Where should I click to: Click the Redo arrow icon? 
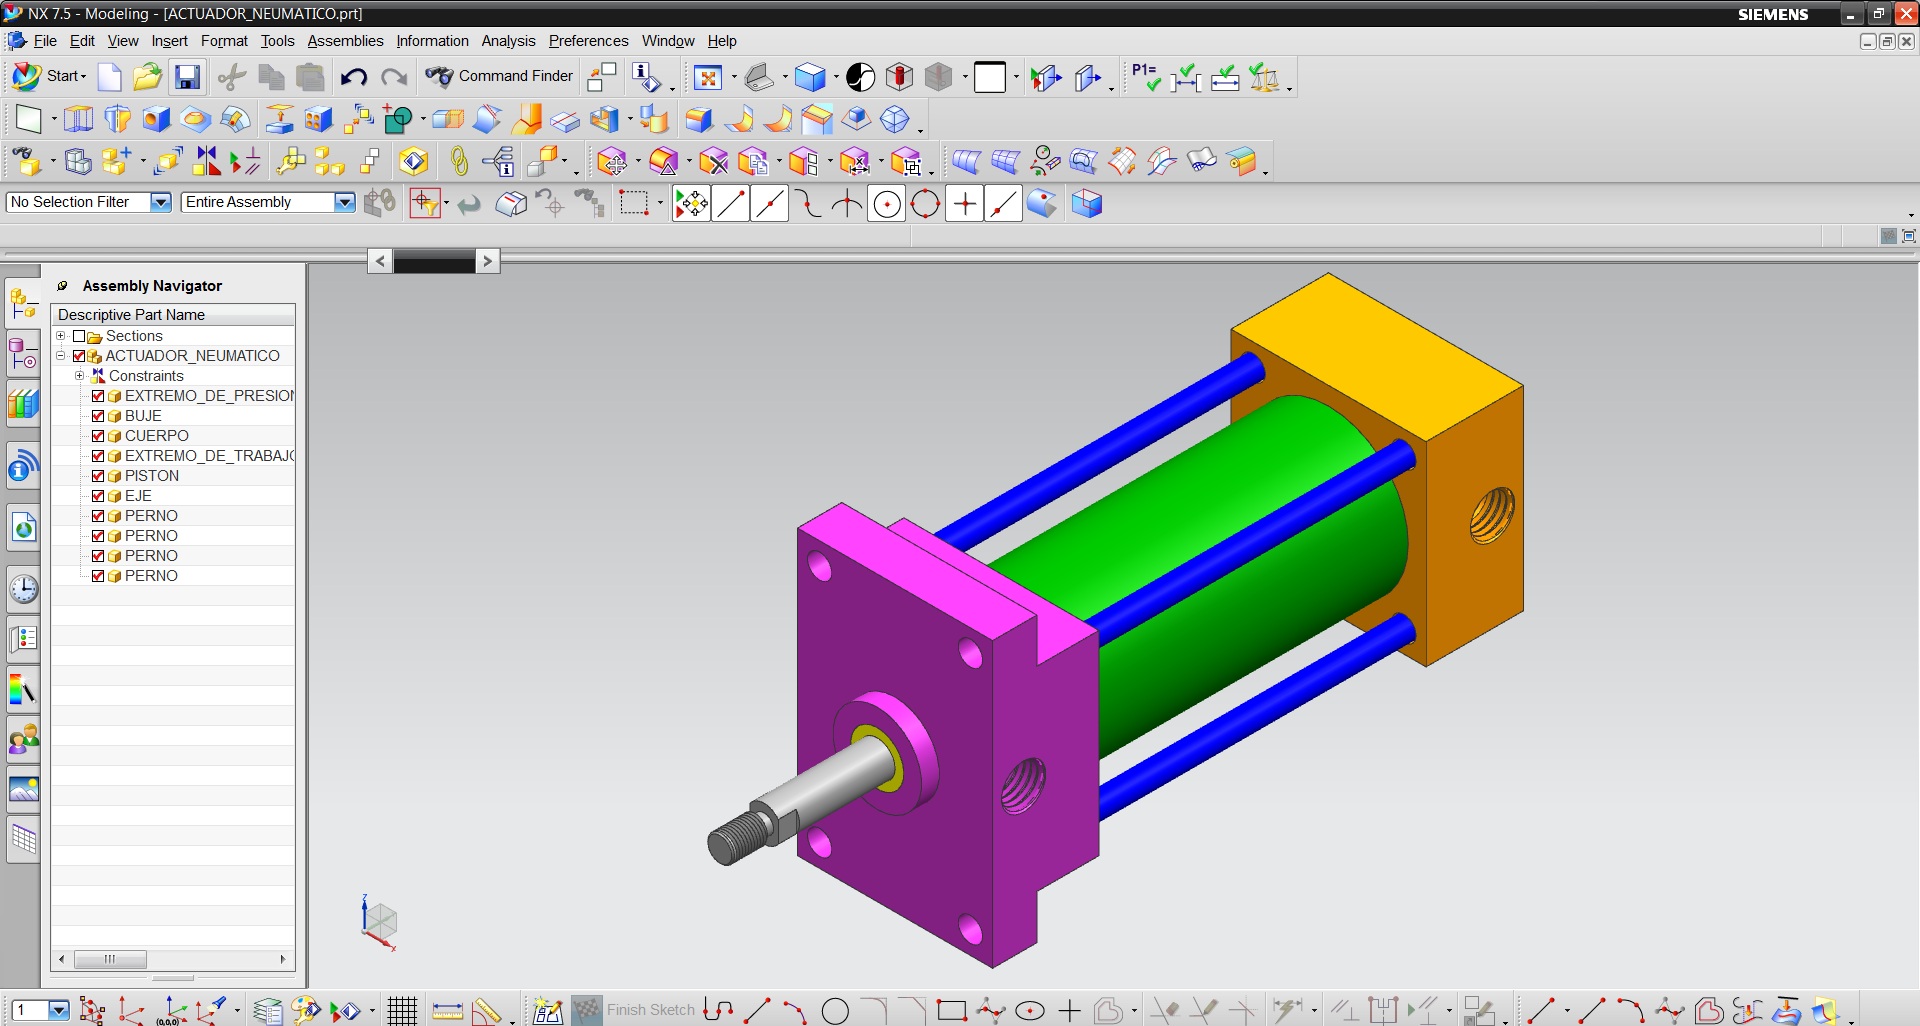coord(394,77)
